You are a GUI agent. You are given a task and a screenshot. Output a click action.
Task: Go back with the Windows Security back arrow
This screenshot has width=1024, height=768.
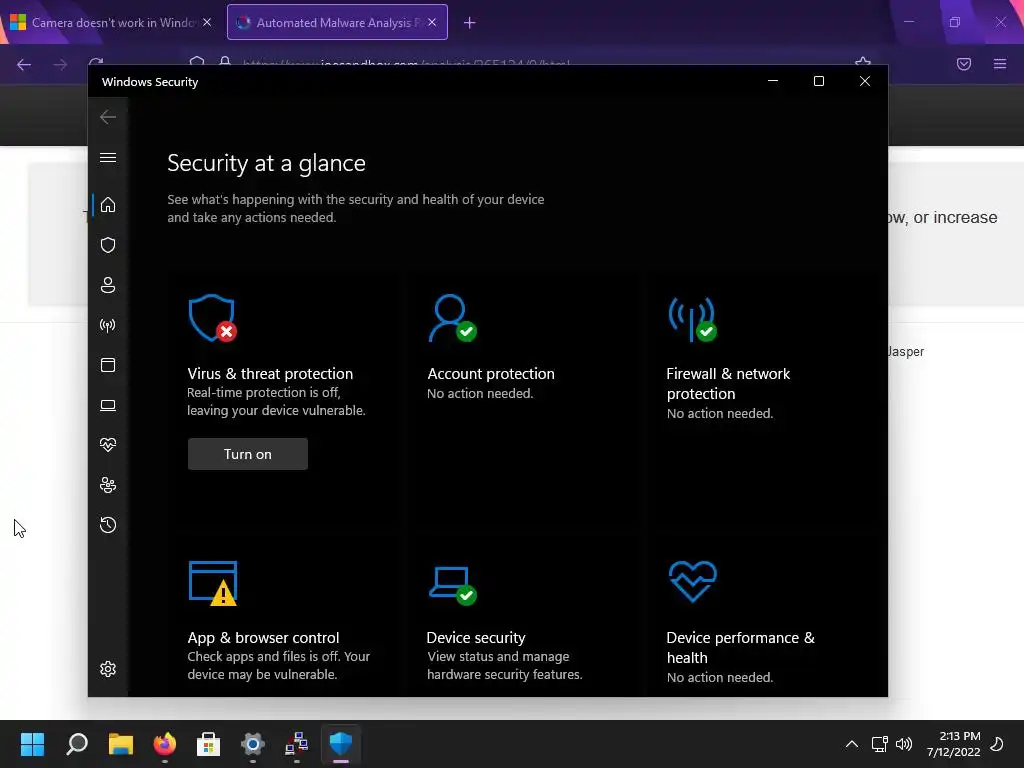(x=108, y=117)
